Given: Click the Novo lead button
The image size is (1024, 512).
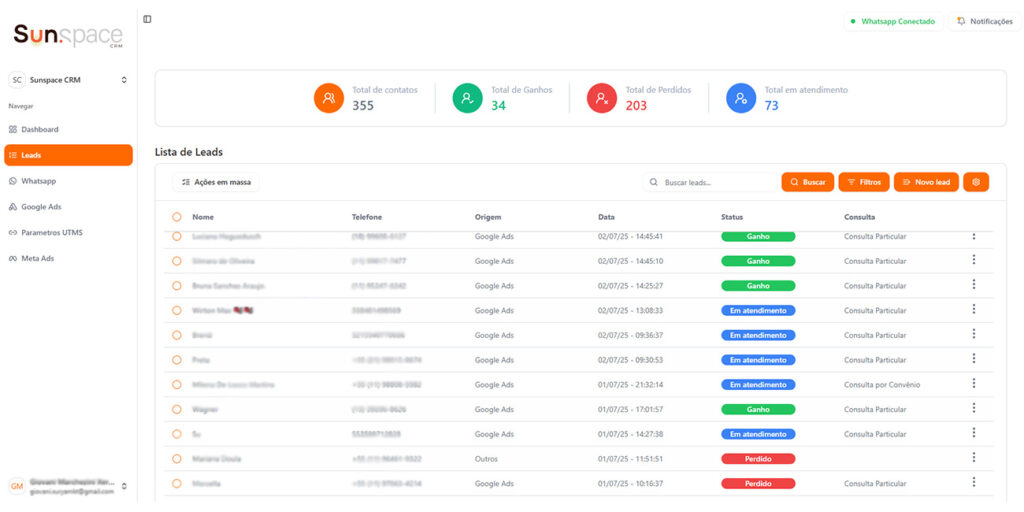Looking at the screenshot, I should coord(926,182).
